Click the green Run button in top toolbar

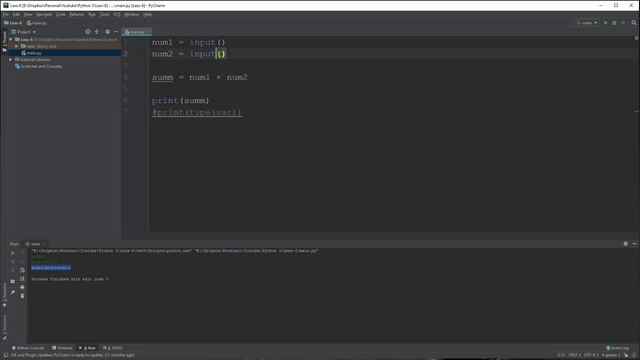605,23
